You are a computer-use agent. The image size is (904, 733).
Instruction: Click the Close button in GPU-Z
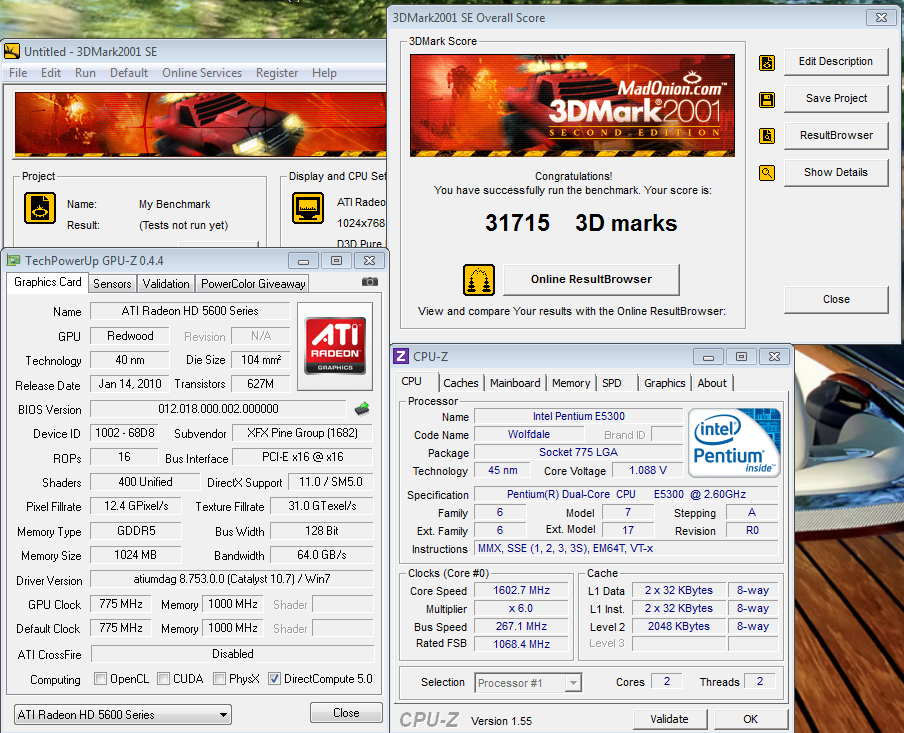pos(346,713)
